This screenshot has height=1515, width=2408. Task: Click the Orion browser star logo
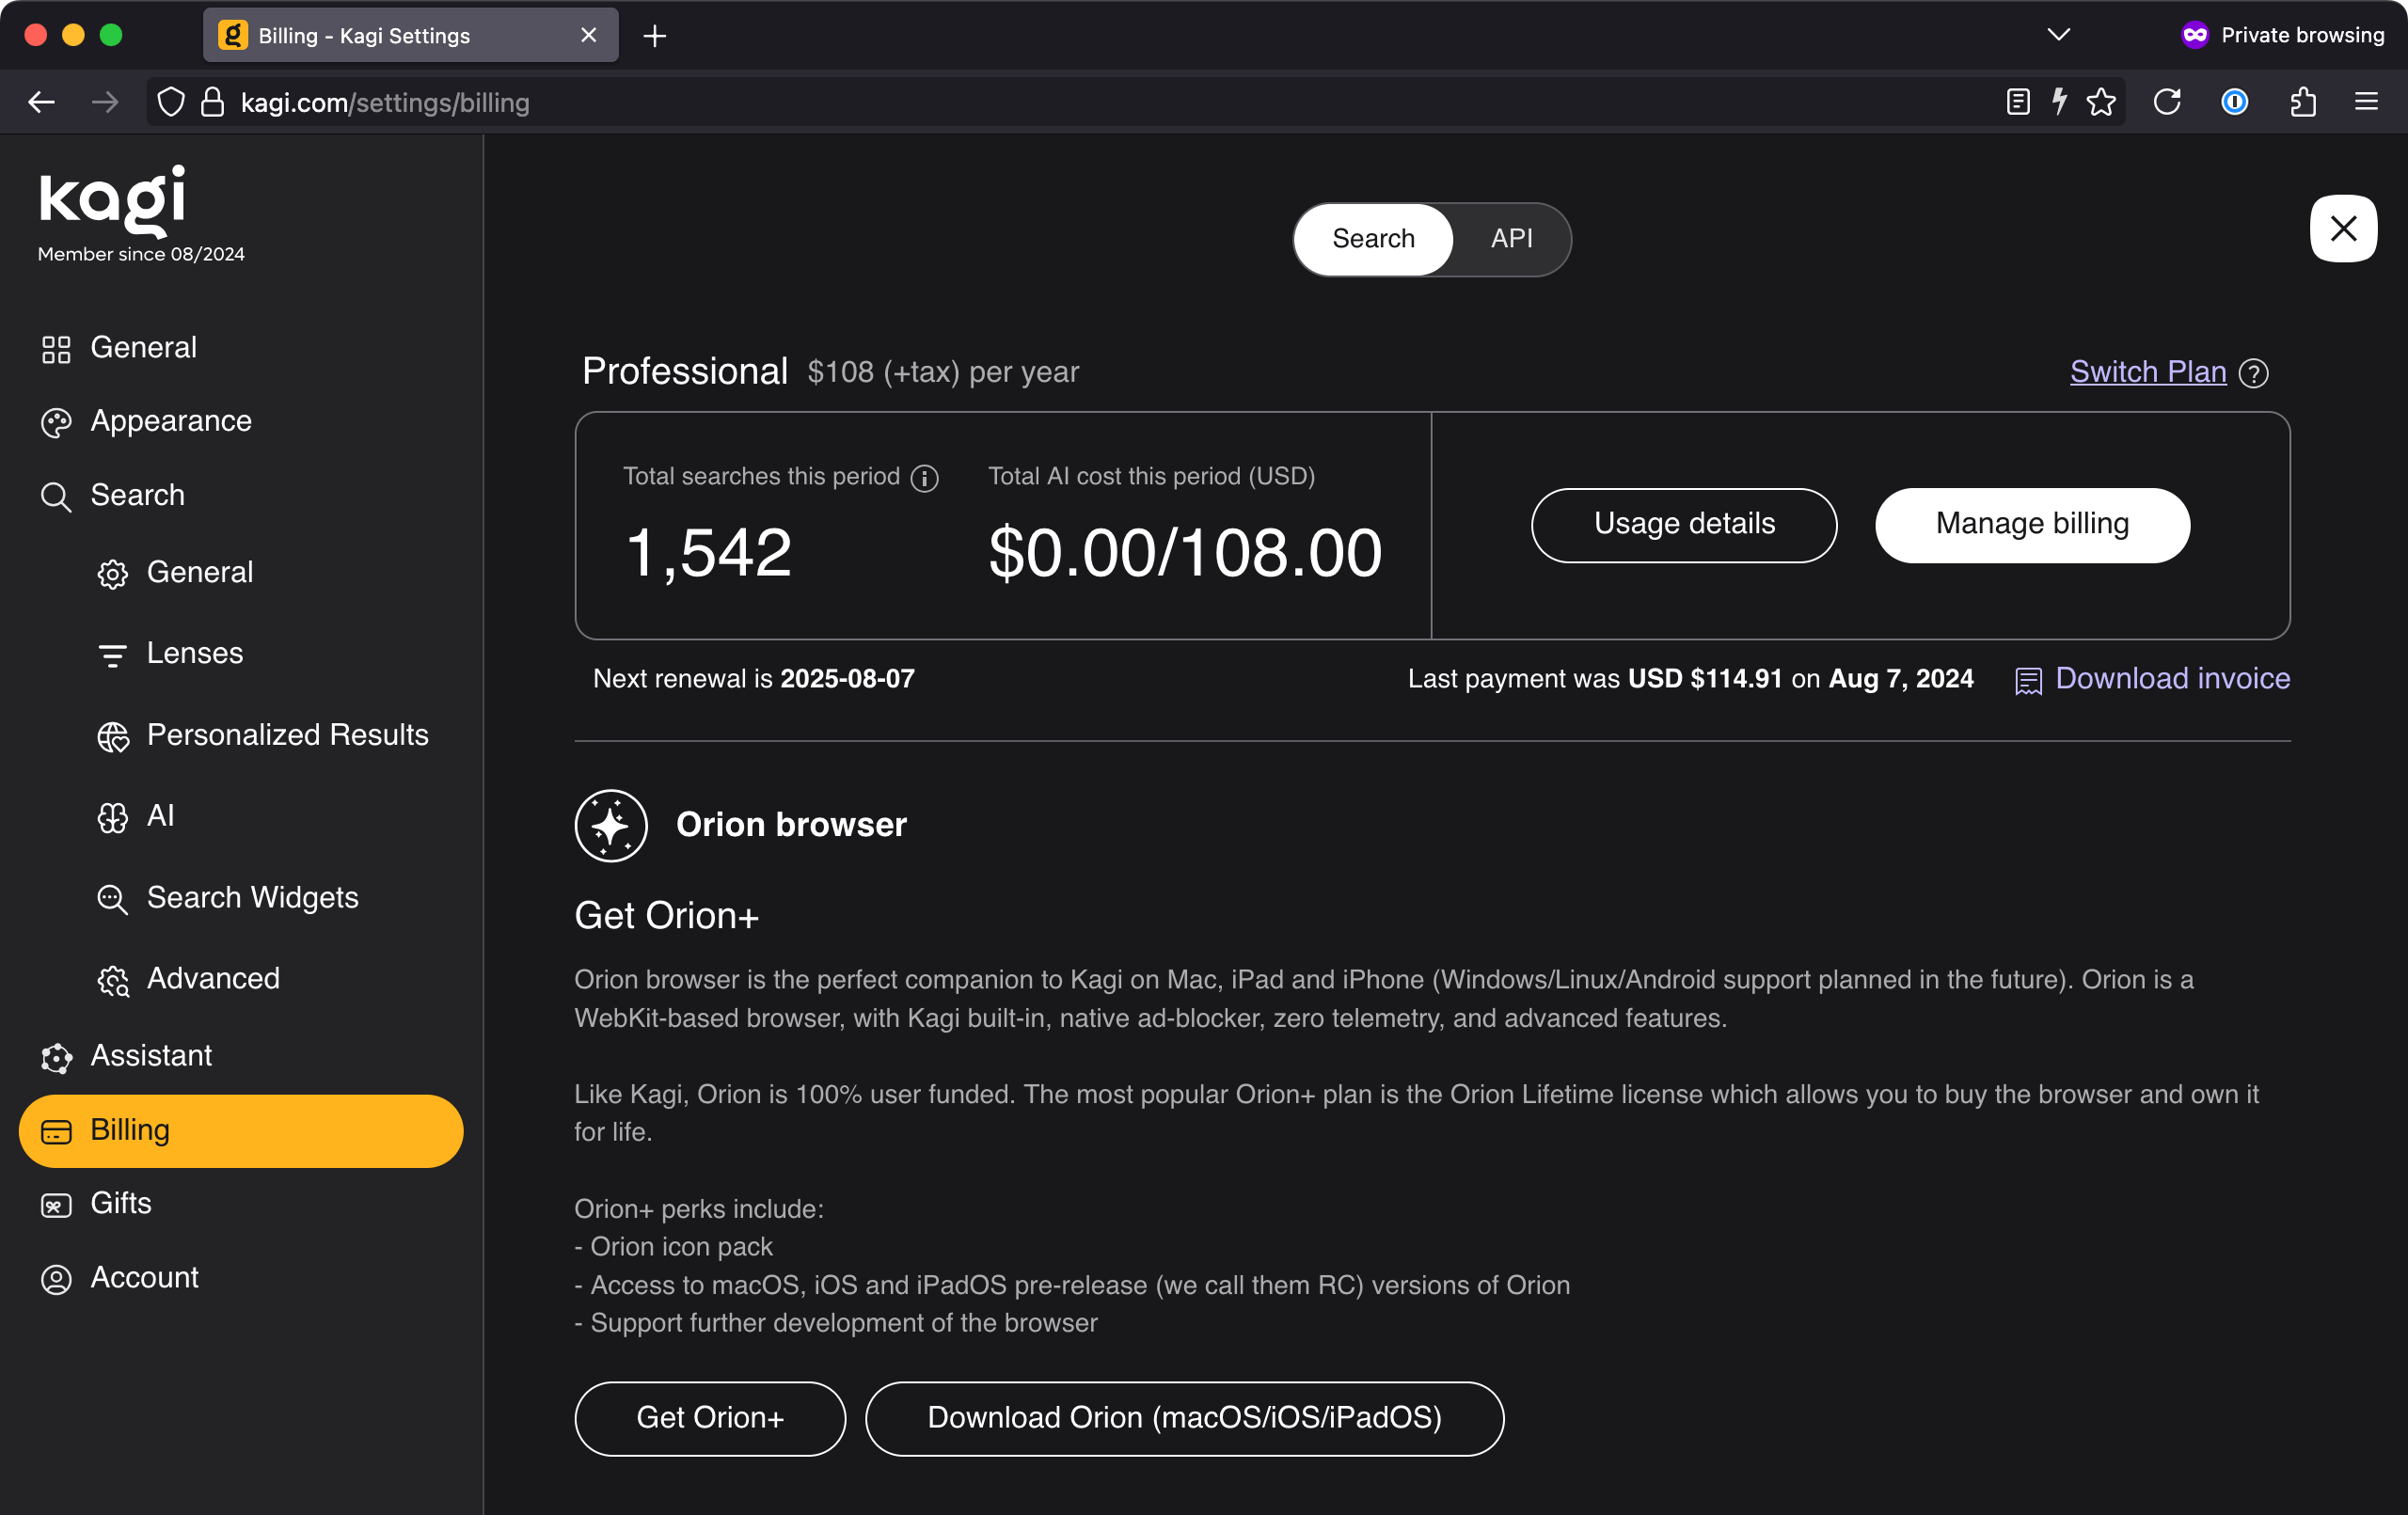(x=611, y=825)
